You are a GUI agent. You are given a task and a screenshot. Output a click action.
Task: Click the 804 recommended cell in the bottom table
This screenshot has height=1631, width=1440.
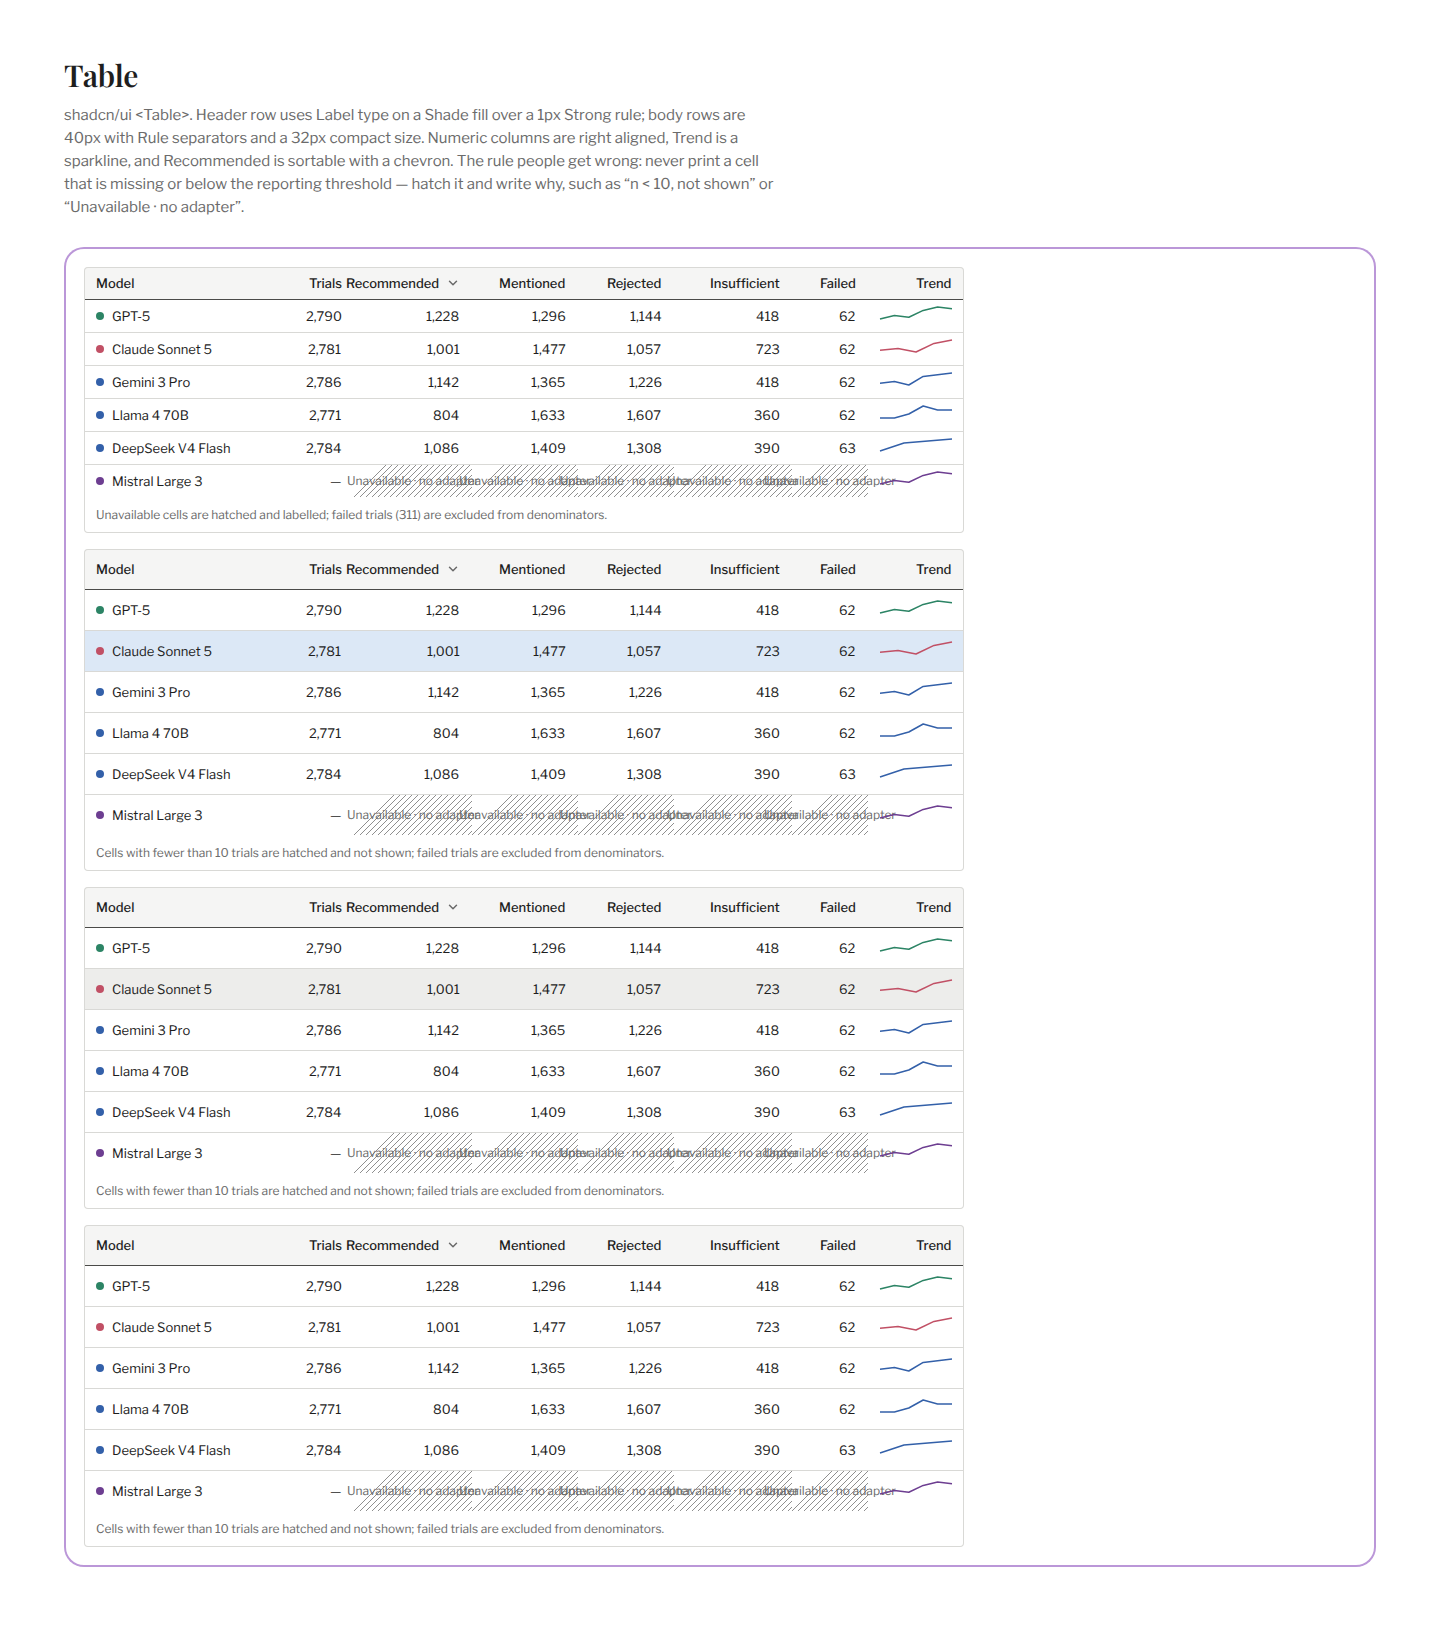[x=446, y=1409]
